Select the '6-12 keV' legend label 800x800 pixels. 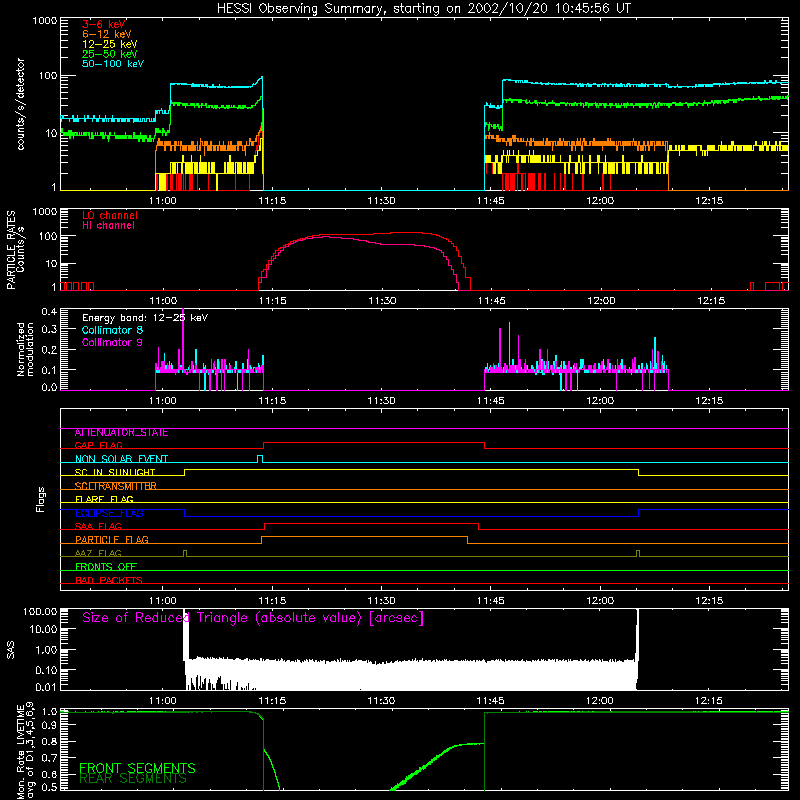[x=107, y=34]
